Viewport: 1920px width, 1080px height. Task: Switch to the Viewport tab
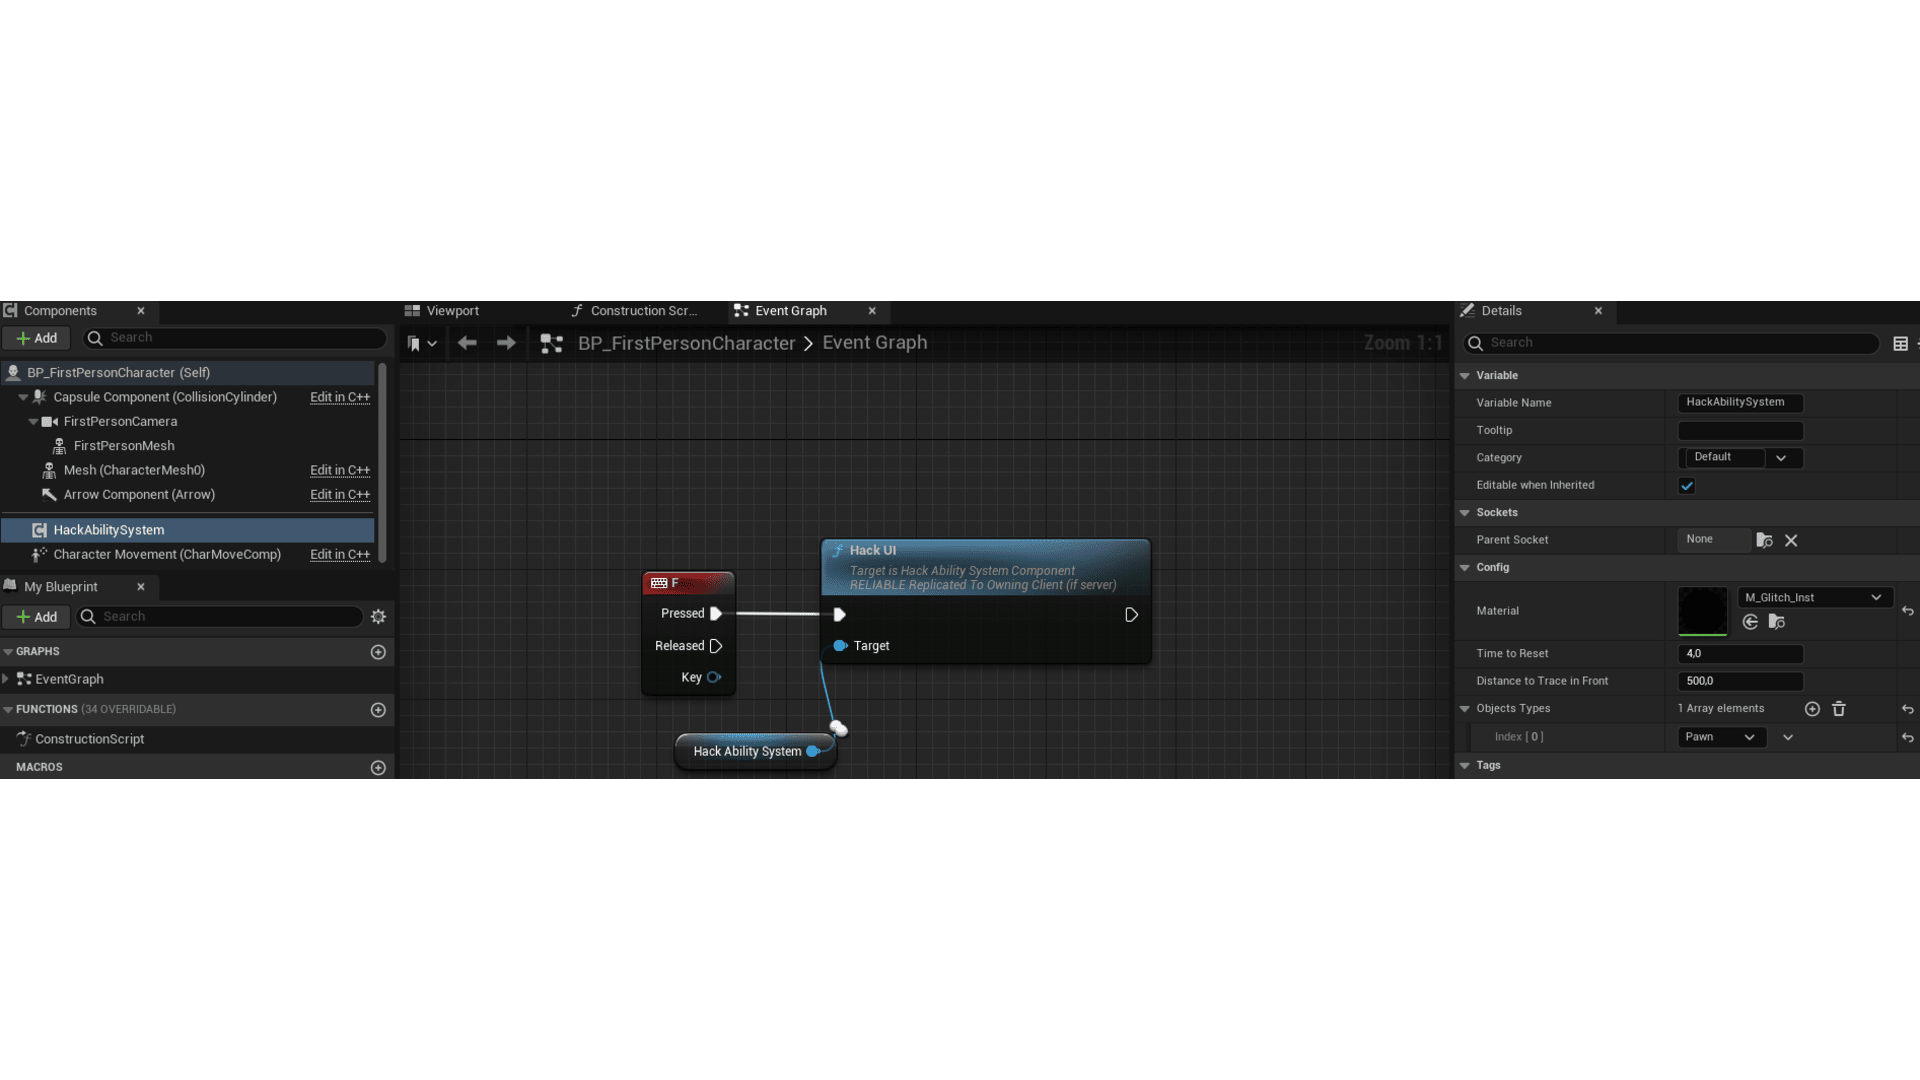(x=450, y=311)
